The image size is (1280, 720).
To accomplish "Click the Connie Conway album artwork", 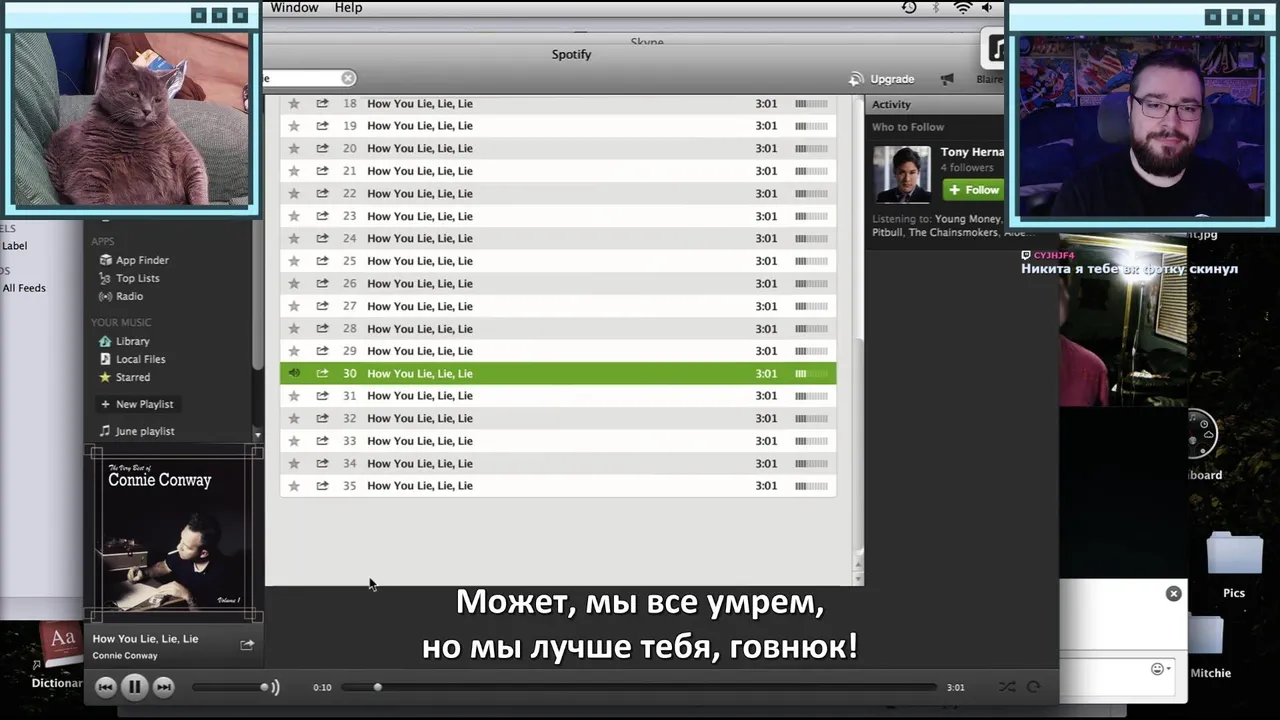I will (176, 535).
